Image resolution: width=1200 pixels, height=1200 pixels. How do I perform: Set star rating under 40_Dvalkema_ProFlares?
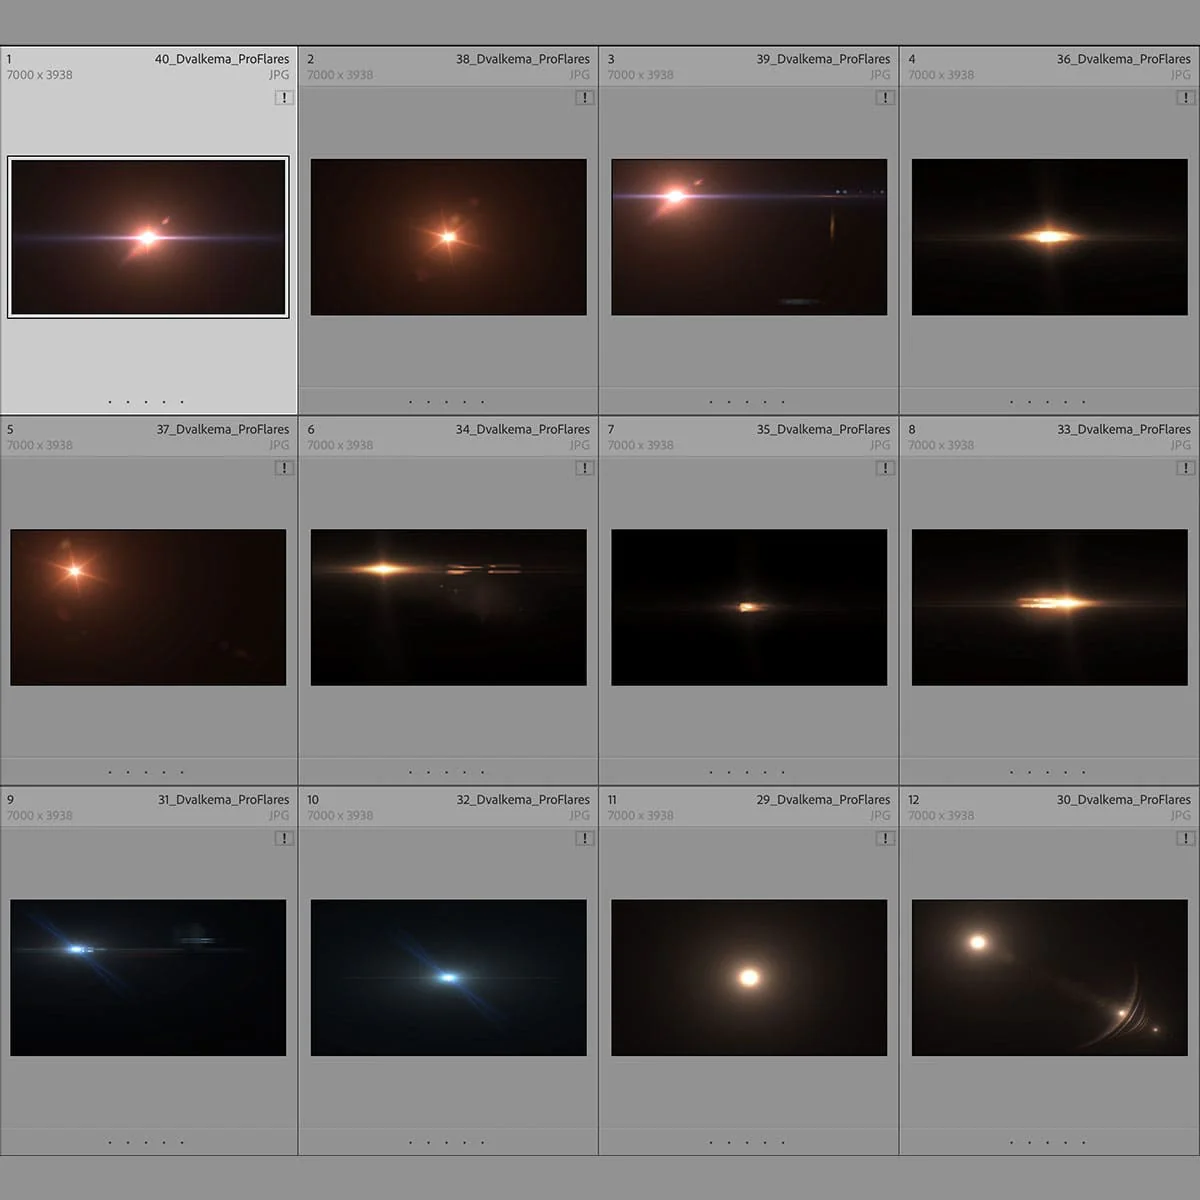click(146, 402)
